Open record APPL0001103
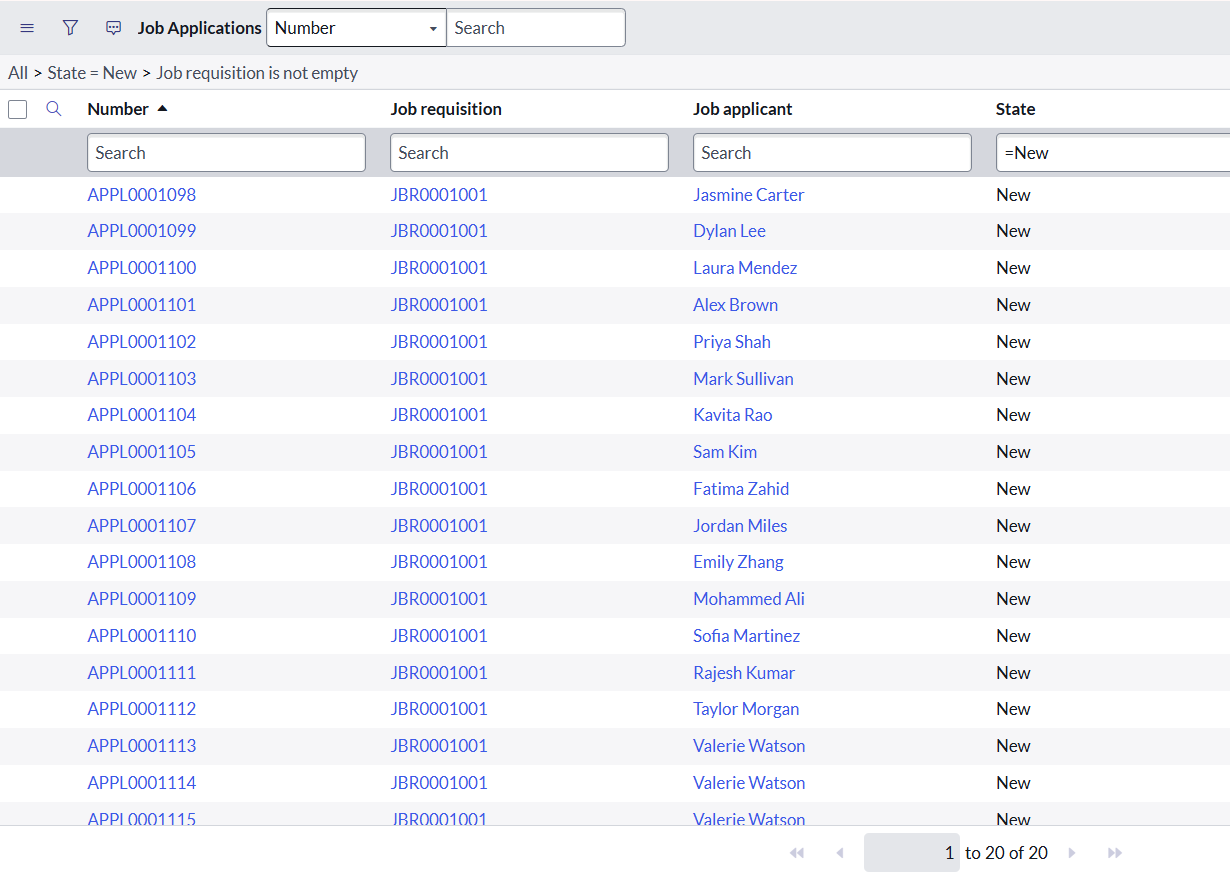The height and width of the screenshot is (875, 1230). (142, 379)
